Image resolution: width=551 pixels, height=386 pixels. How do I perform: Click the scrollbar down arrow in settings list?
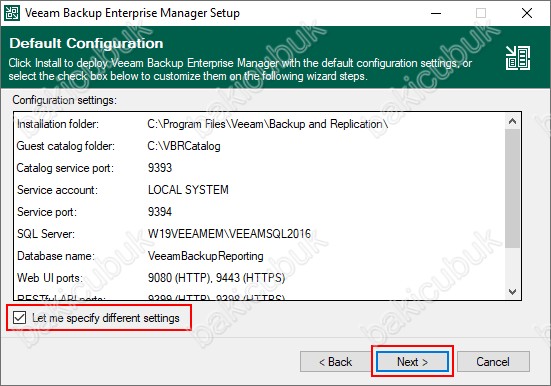[512, 291]
